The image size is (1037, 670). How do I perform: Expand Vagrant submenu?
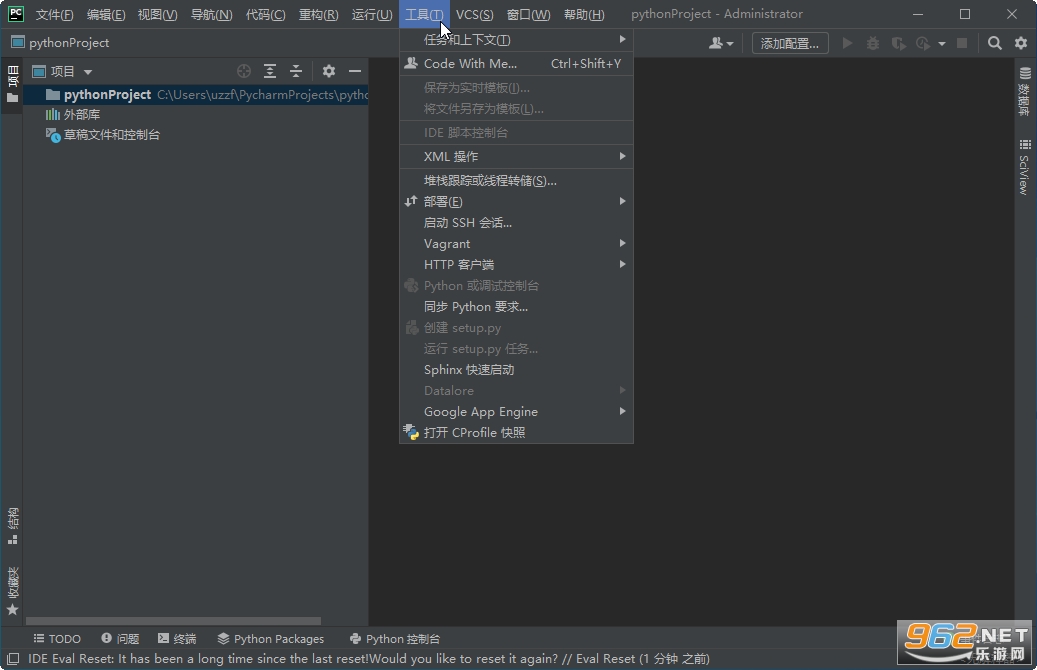coord(517,243)
